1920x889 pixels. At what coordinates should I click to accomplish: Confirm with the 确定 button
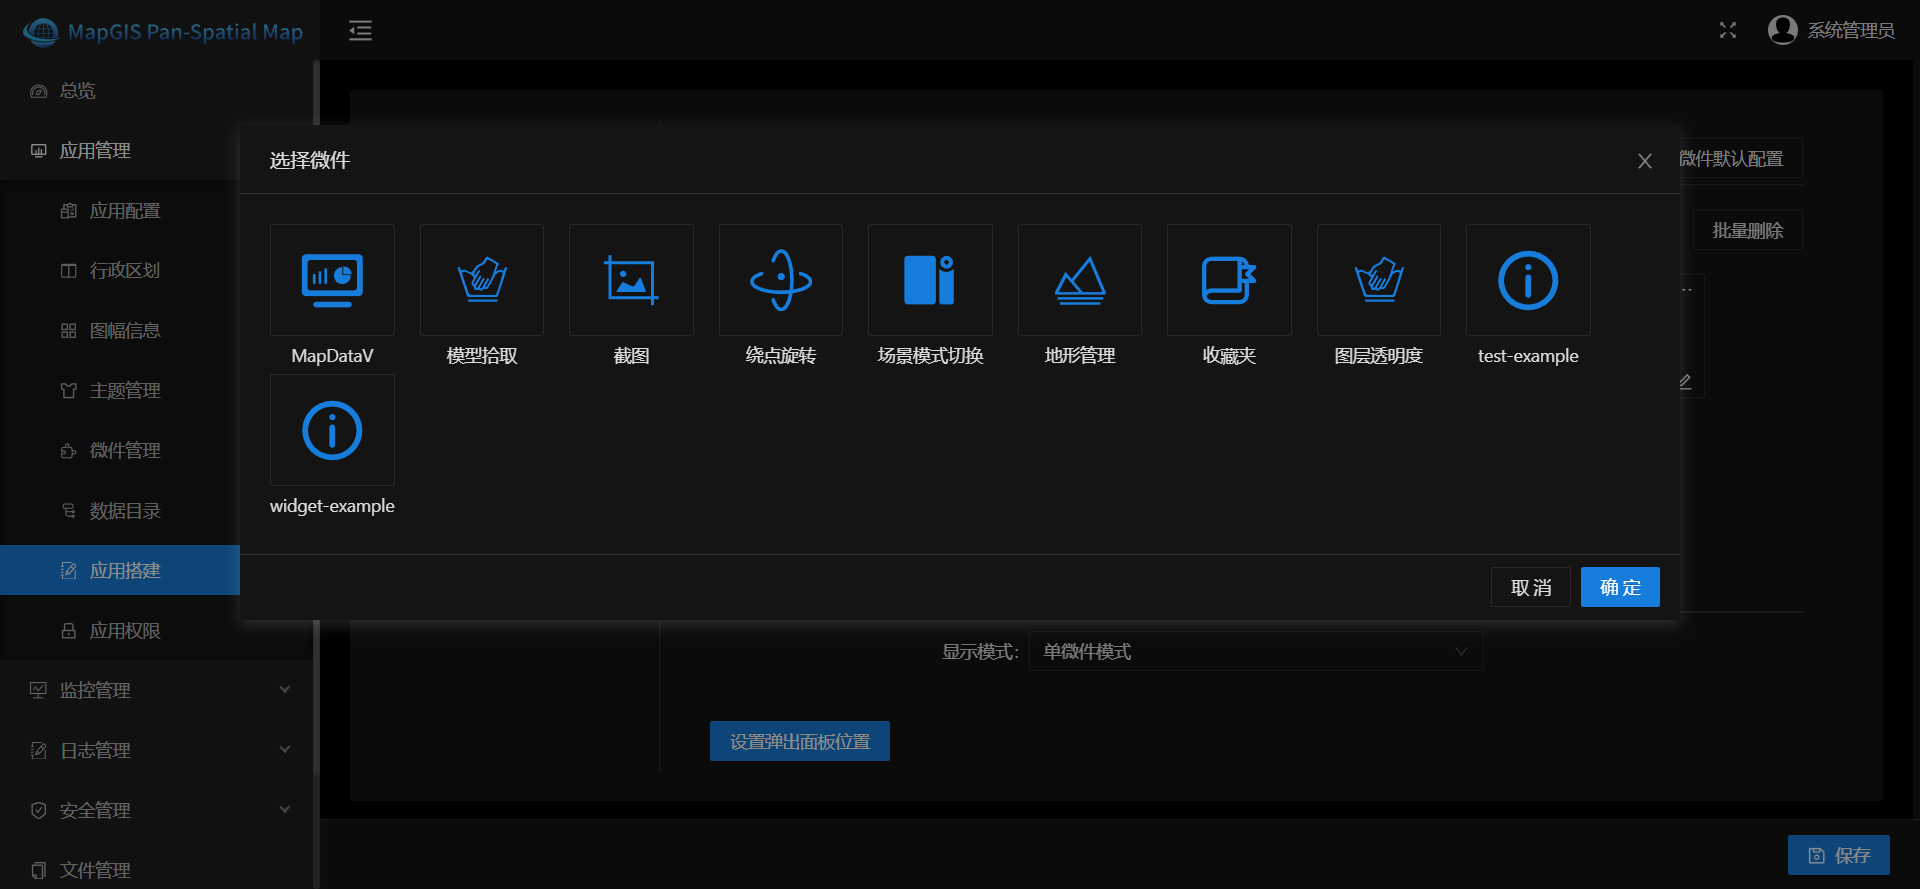coord(1620,587)
